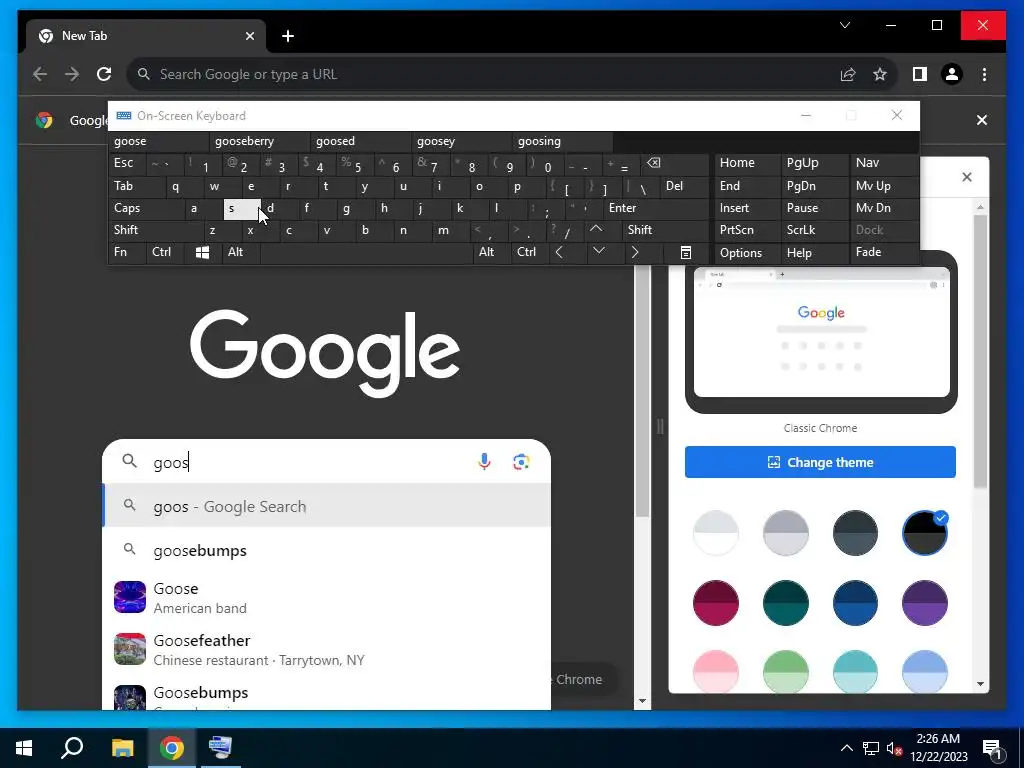Choose the 'gooseberry' keyboard prediction
This screenshot has width=1024, height=768.
[x=260, y=141]
